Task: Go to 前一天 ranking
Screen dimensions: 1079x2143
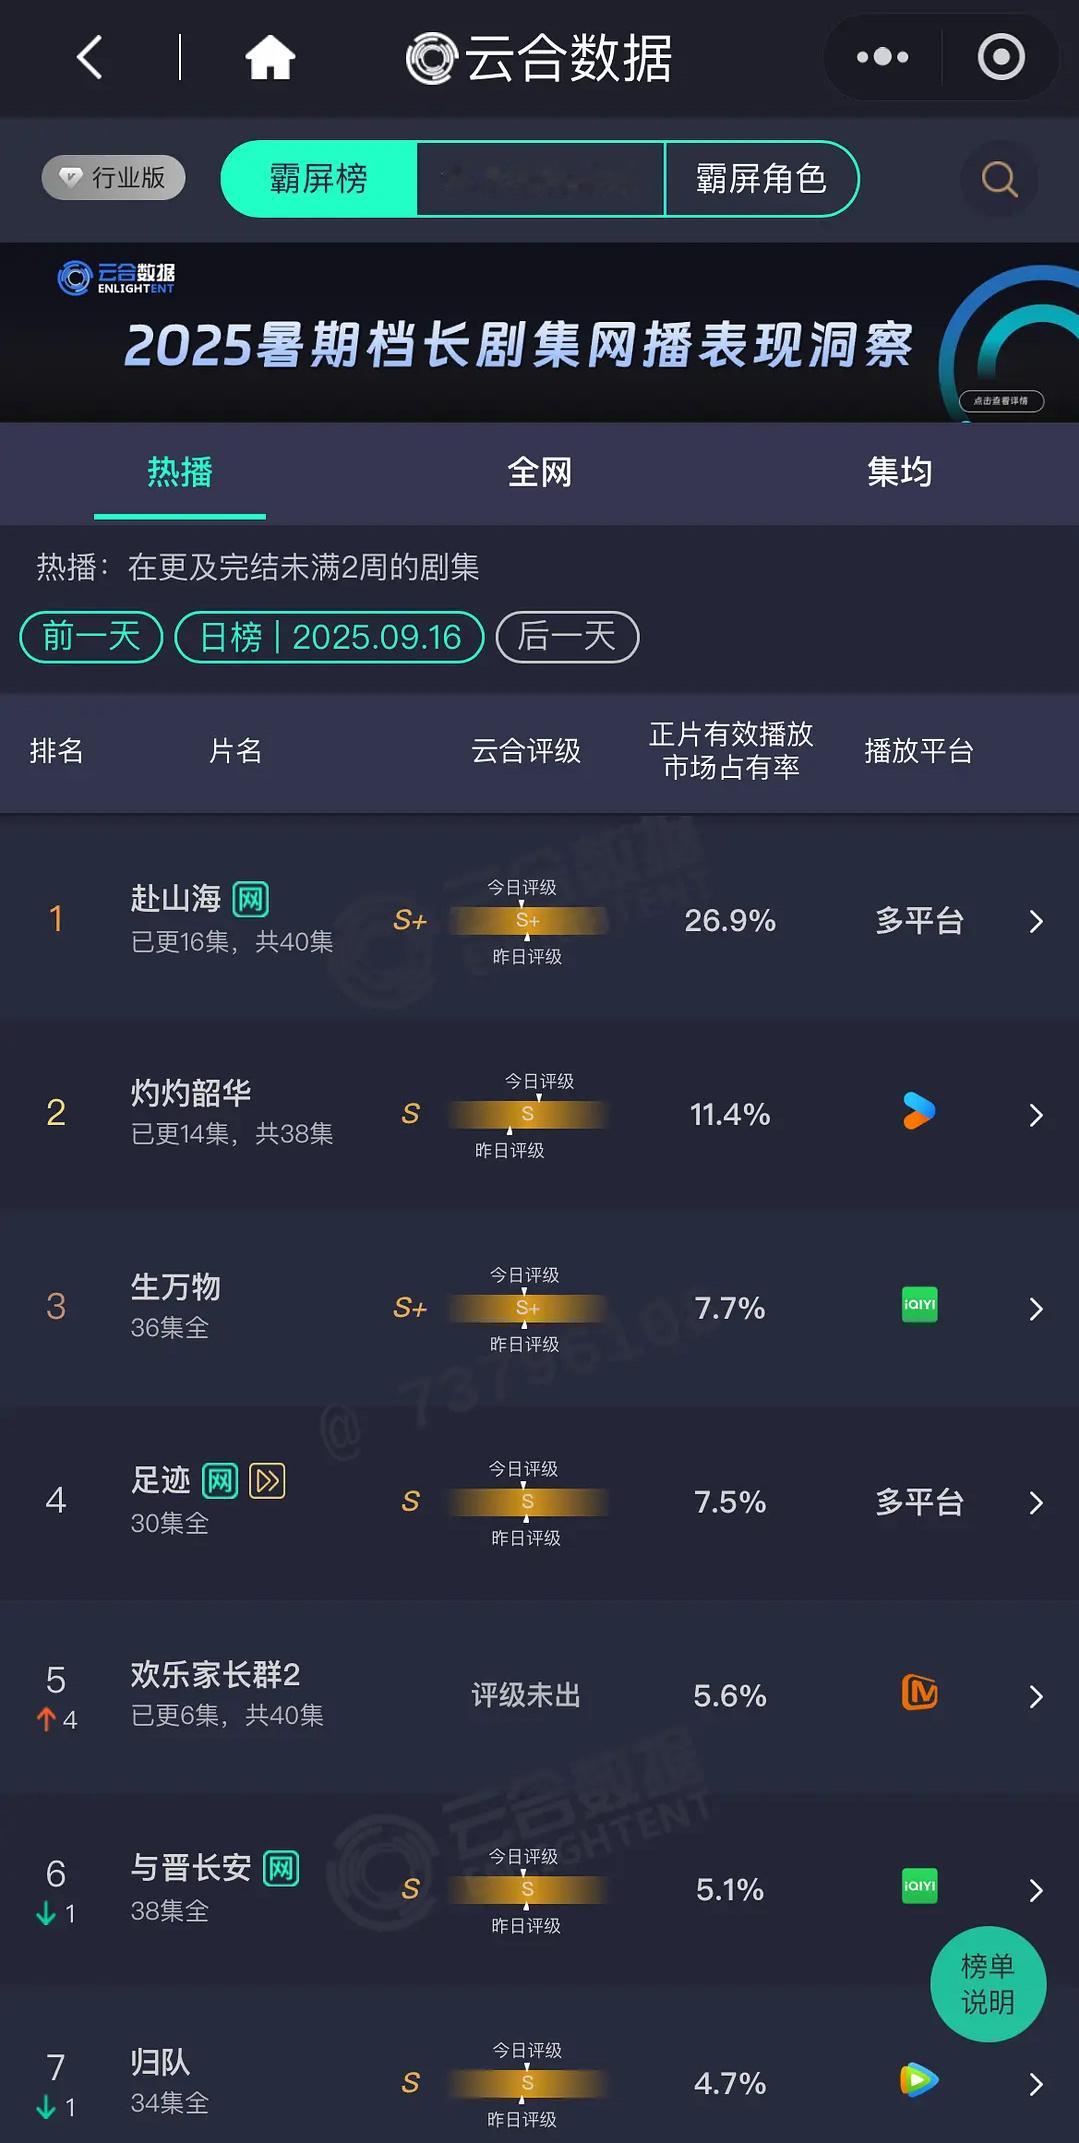Action: (x=91, y=637)
